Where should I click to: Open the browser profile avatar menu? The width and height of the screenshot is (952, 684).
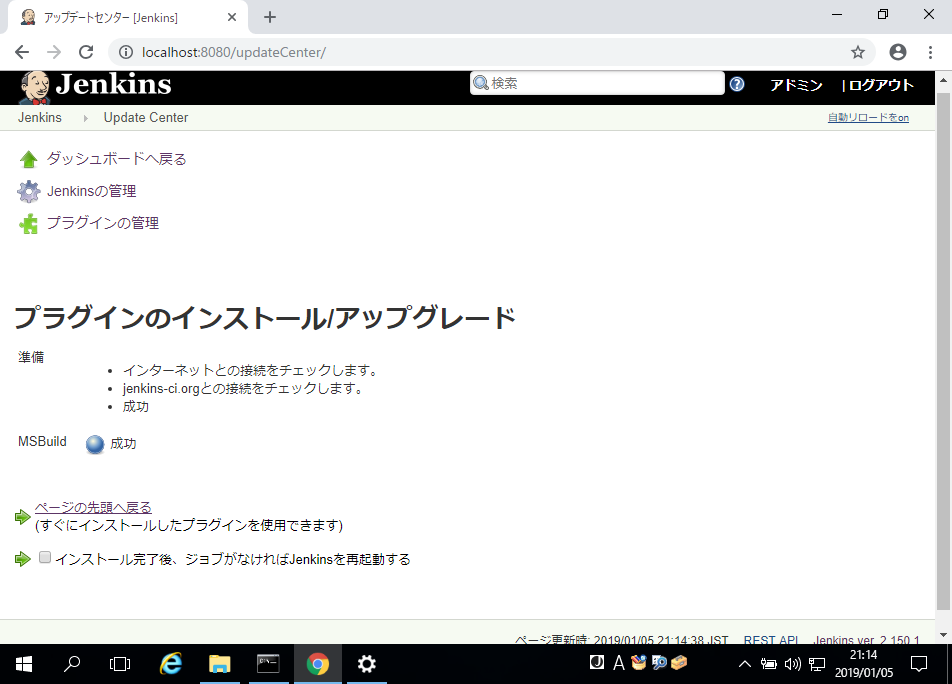point(897,51)
